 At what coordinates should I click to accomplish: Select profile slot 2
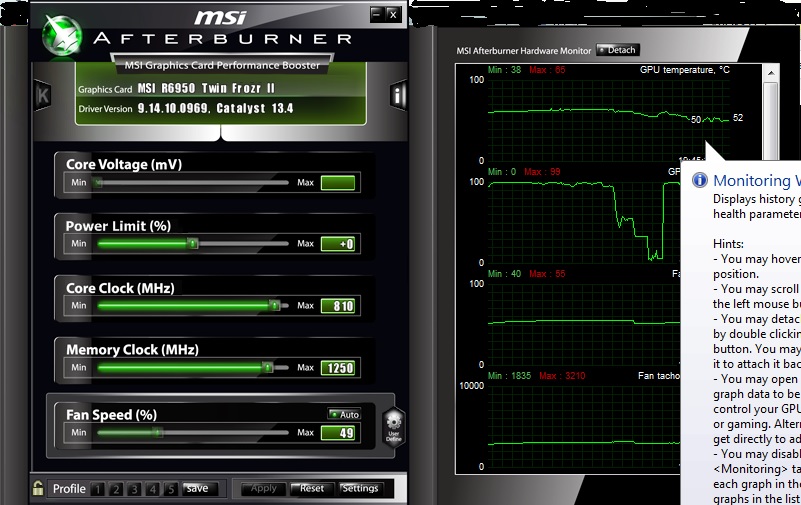coord(115,489)
